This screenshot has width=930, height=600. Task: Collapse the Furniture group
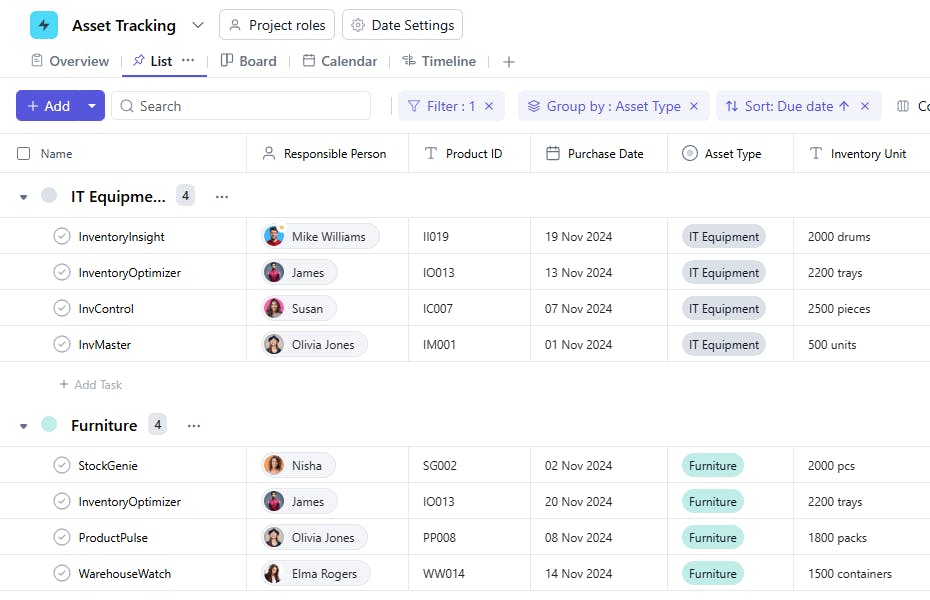23,426
